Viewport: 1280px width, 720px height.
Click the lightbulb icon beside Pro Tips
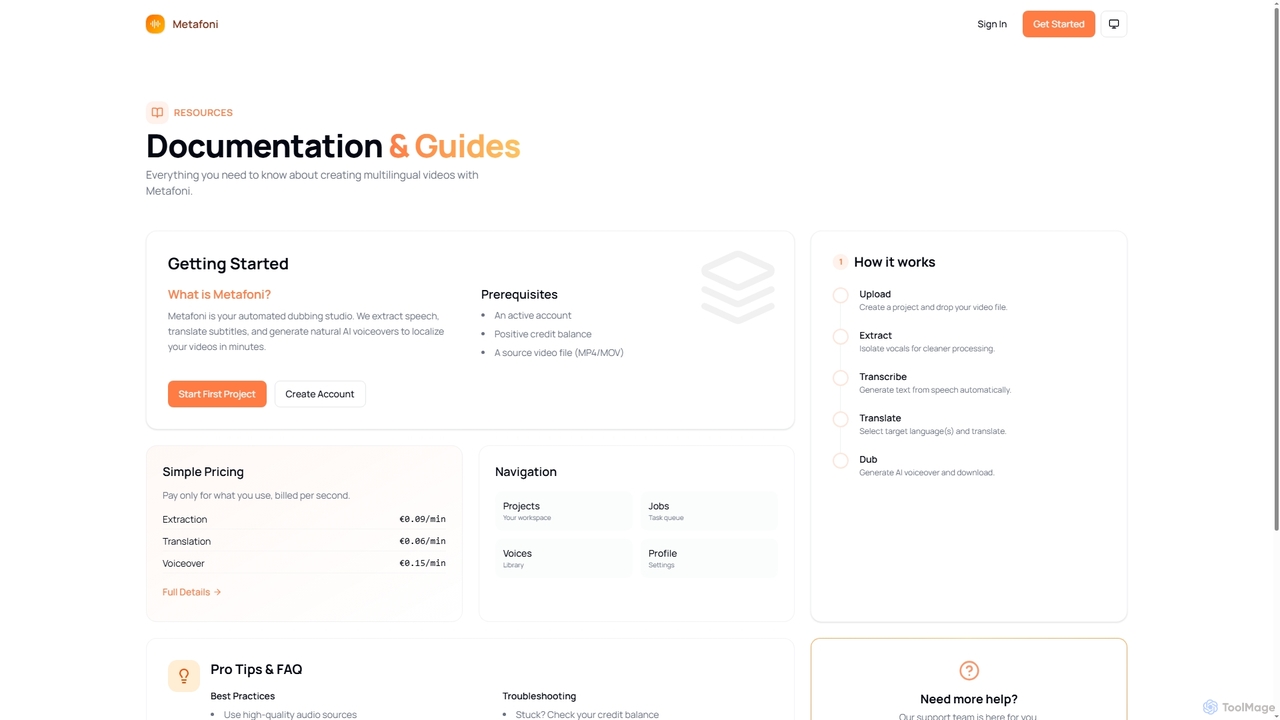(184, 676)
